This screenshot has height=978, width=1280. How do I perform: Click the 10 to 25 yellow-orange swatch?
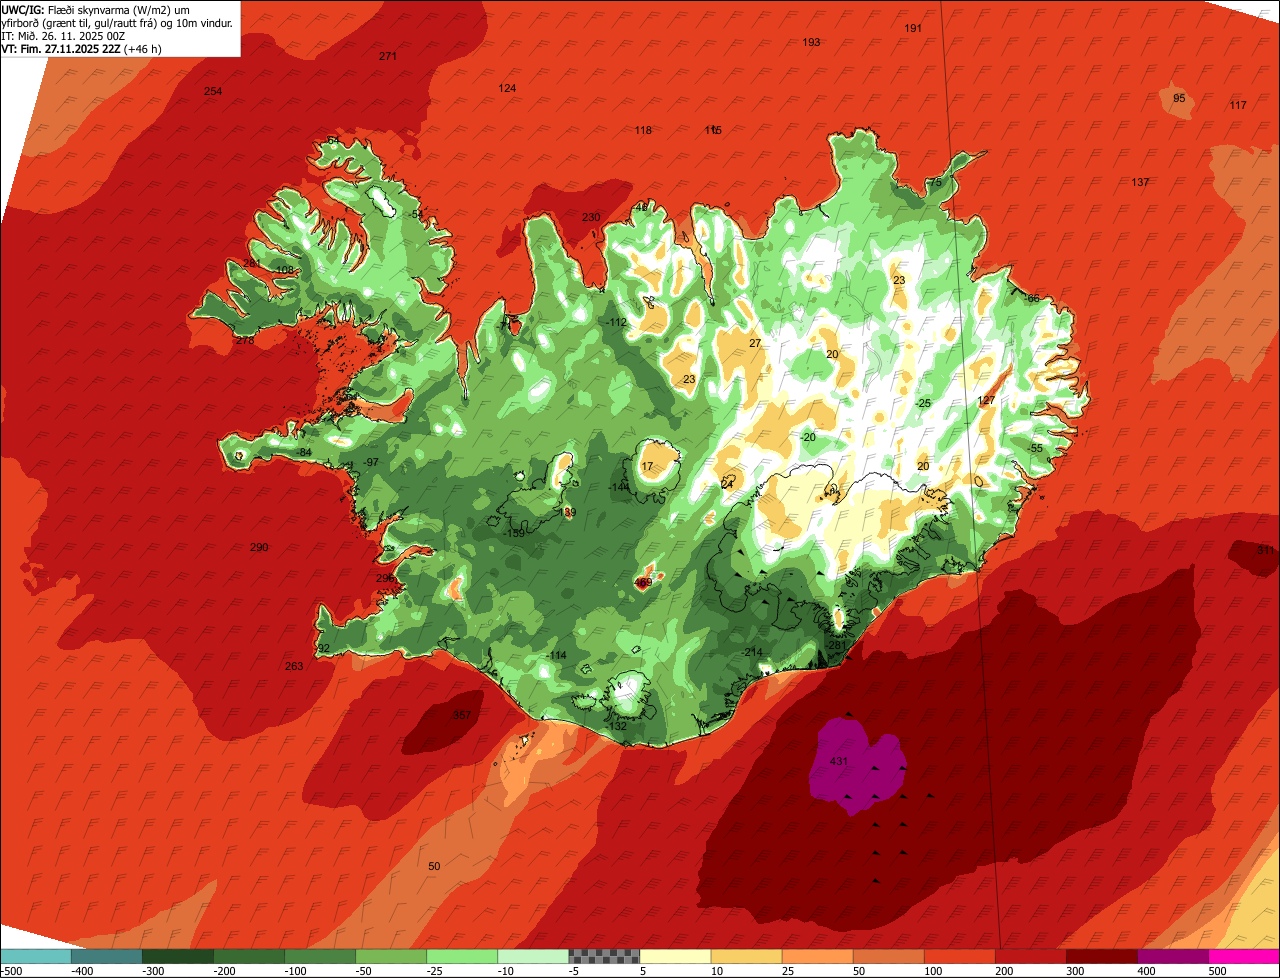click(746, 956)
